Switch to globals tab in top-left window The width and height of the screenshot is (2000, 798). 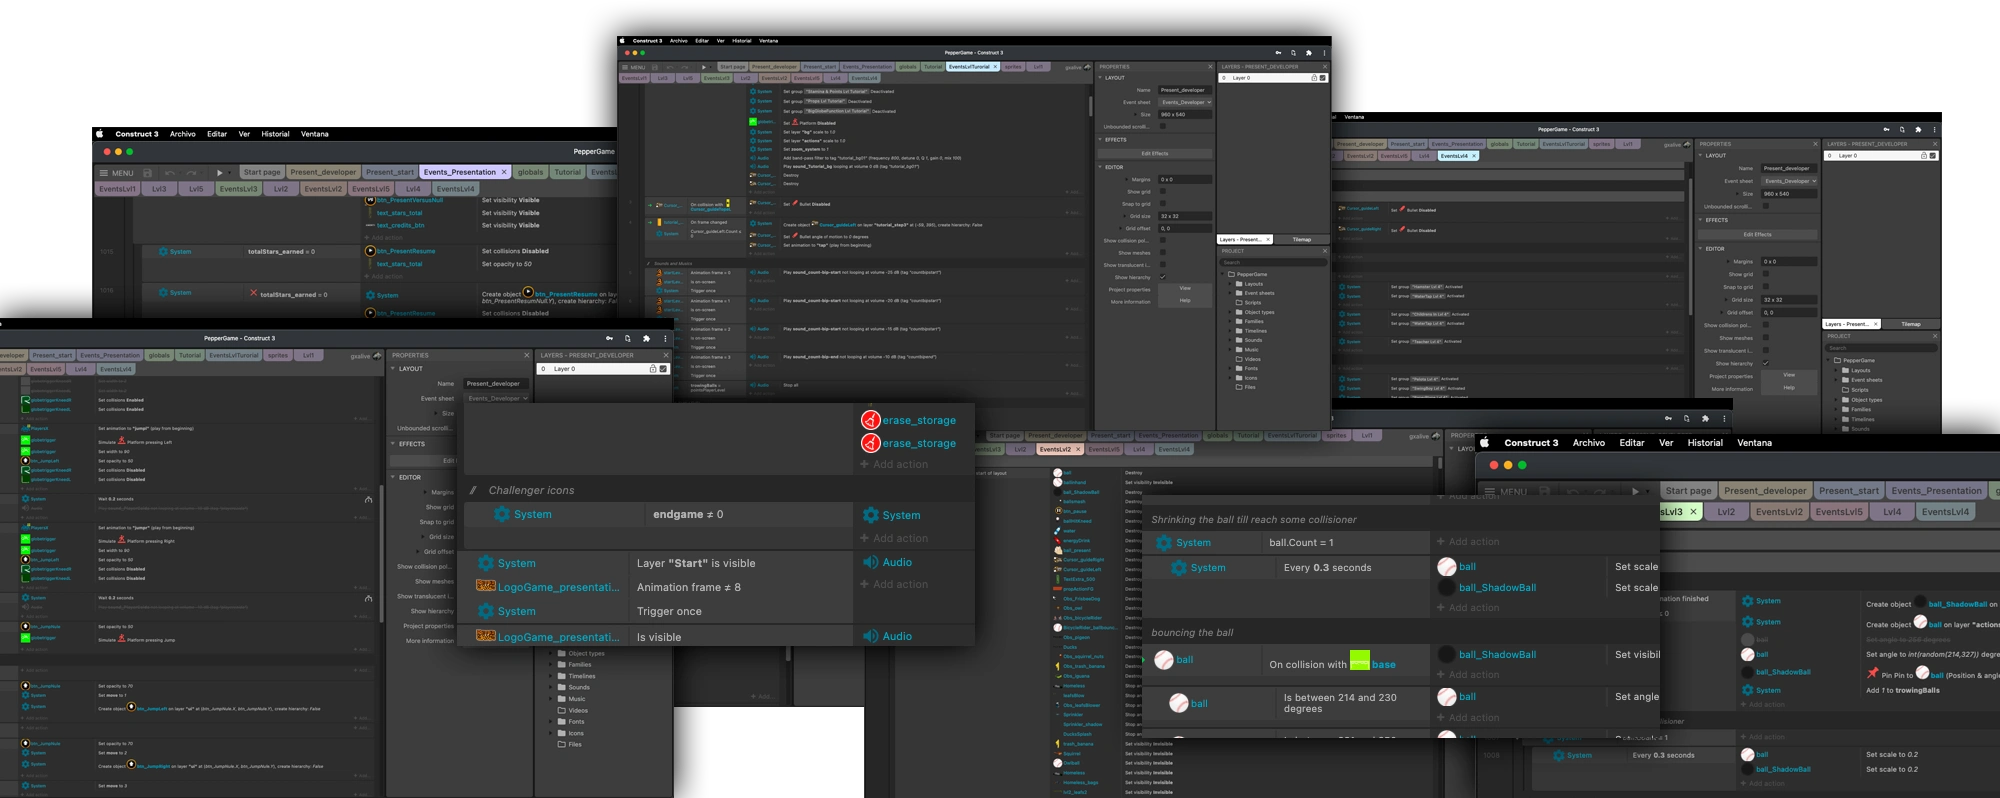(x=531, y=172)
